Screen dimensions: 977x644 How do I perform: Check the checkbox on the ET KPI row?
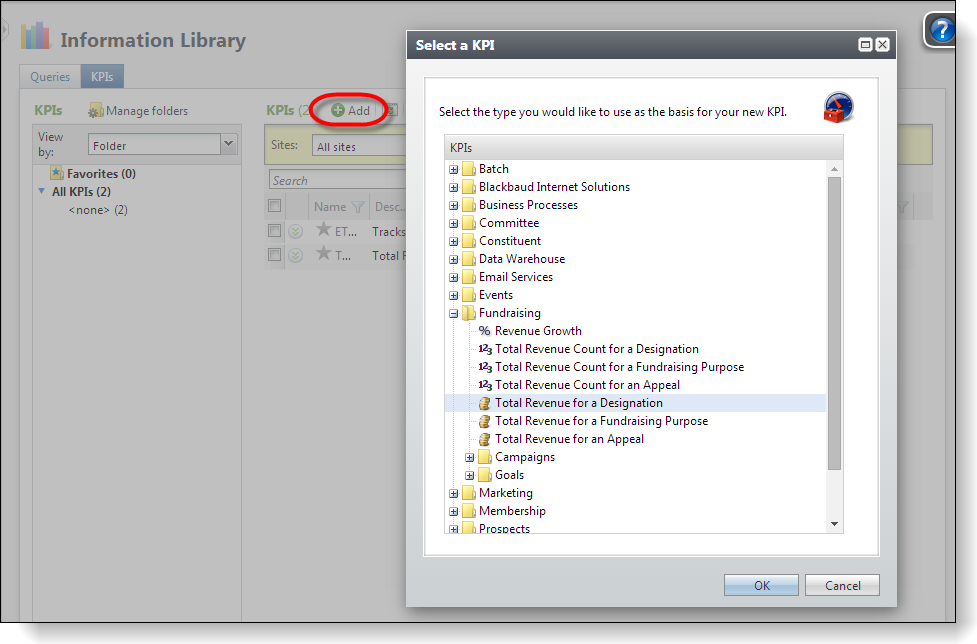coord(274,230)
